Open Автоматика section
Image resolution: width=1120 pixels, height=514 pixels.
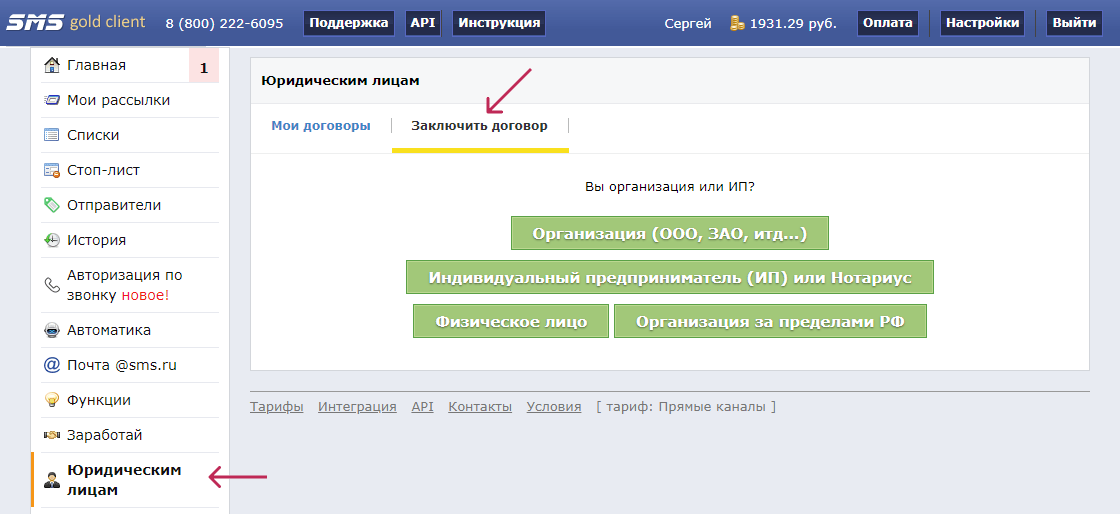[x=109, y=331]
